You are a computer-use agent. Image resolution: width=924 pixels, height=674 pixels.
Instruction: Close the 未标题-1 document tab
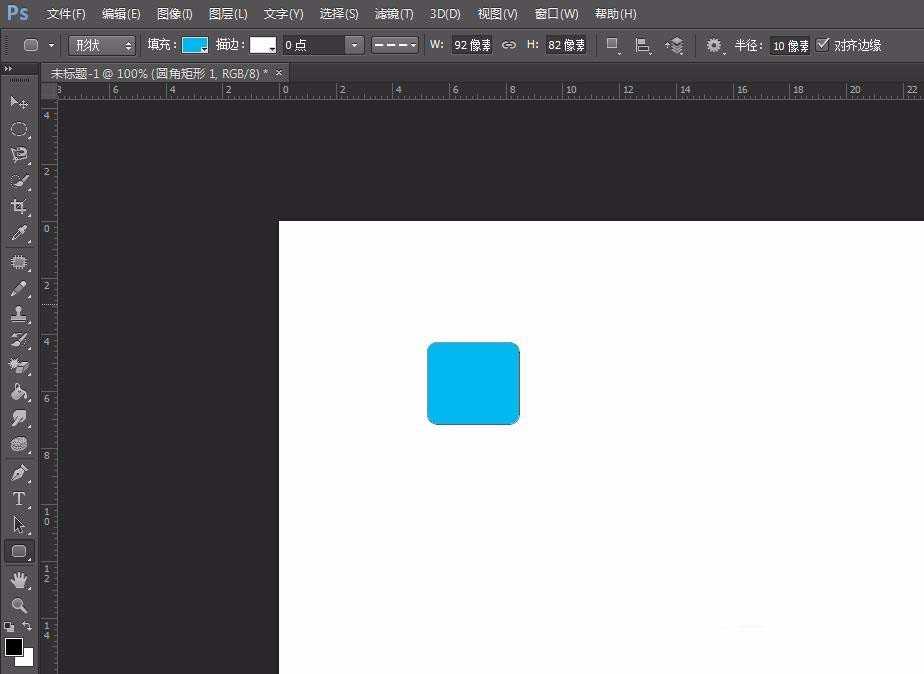coord(279,73)
